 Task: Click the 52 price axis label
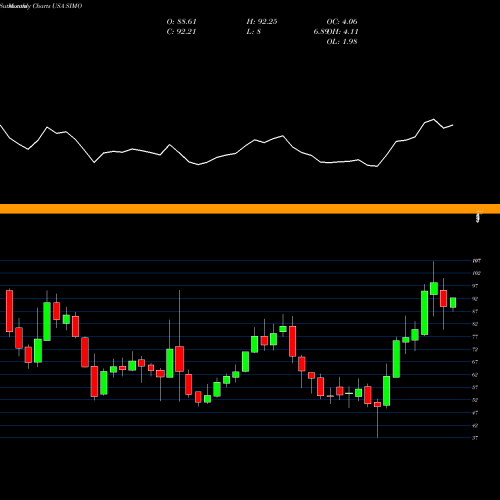coord(475,400)
